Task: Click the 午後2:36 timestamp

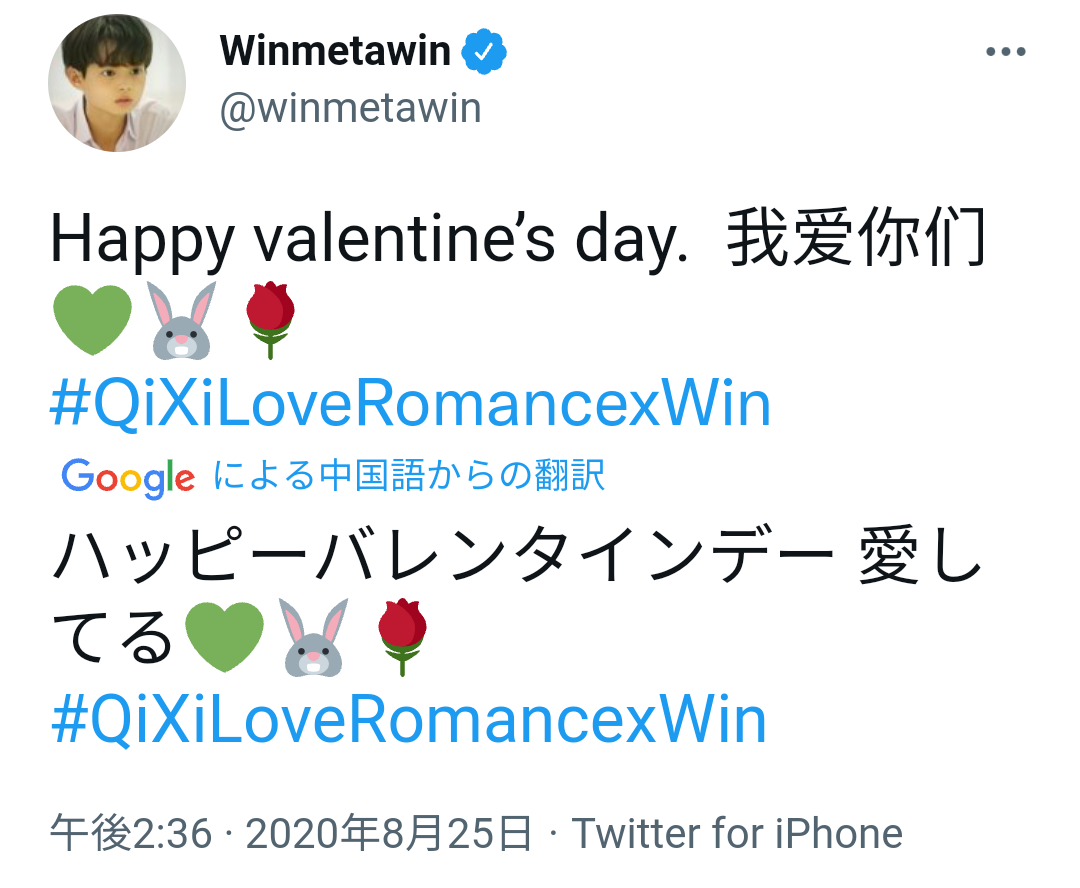Action: (131, 833)
